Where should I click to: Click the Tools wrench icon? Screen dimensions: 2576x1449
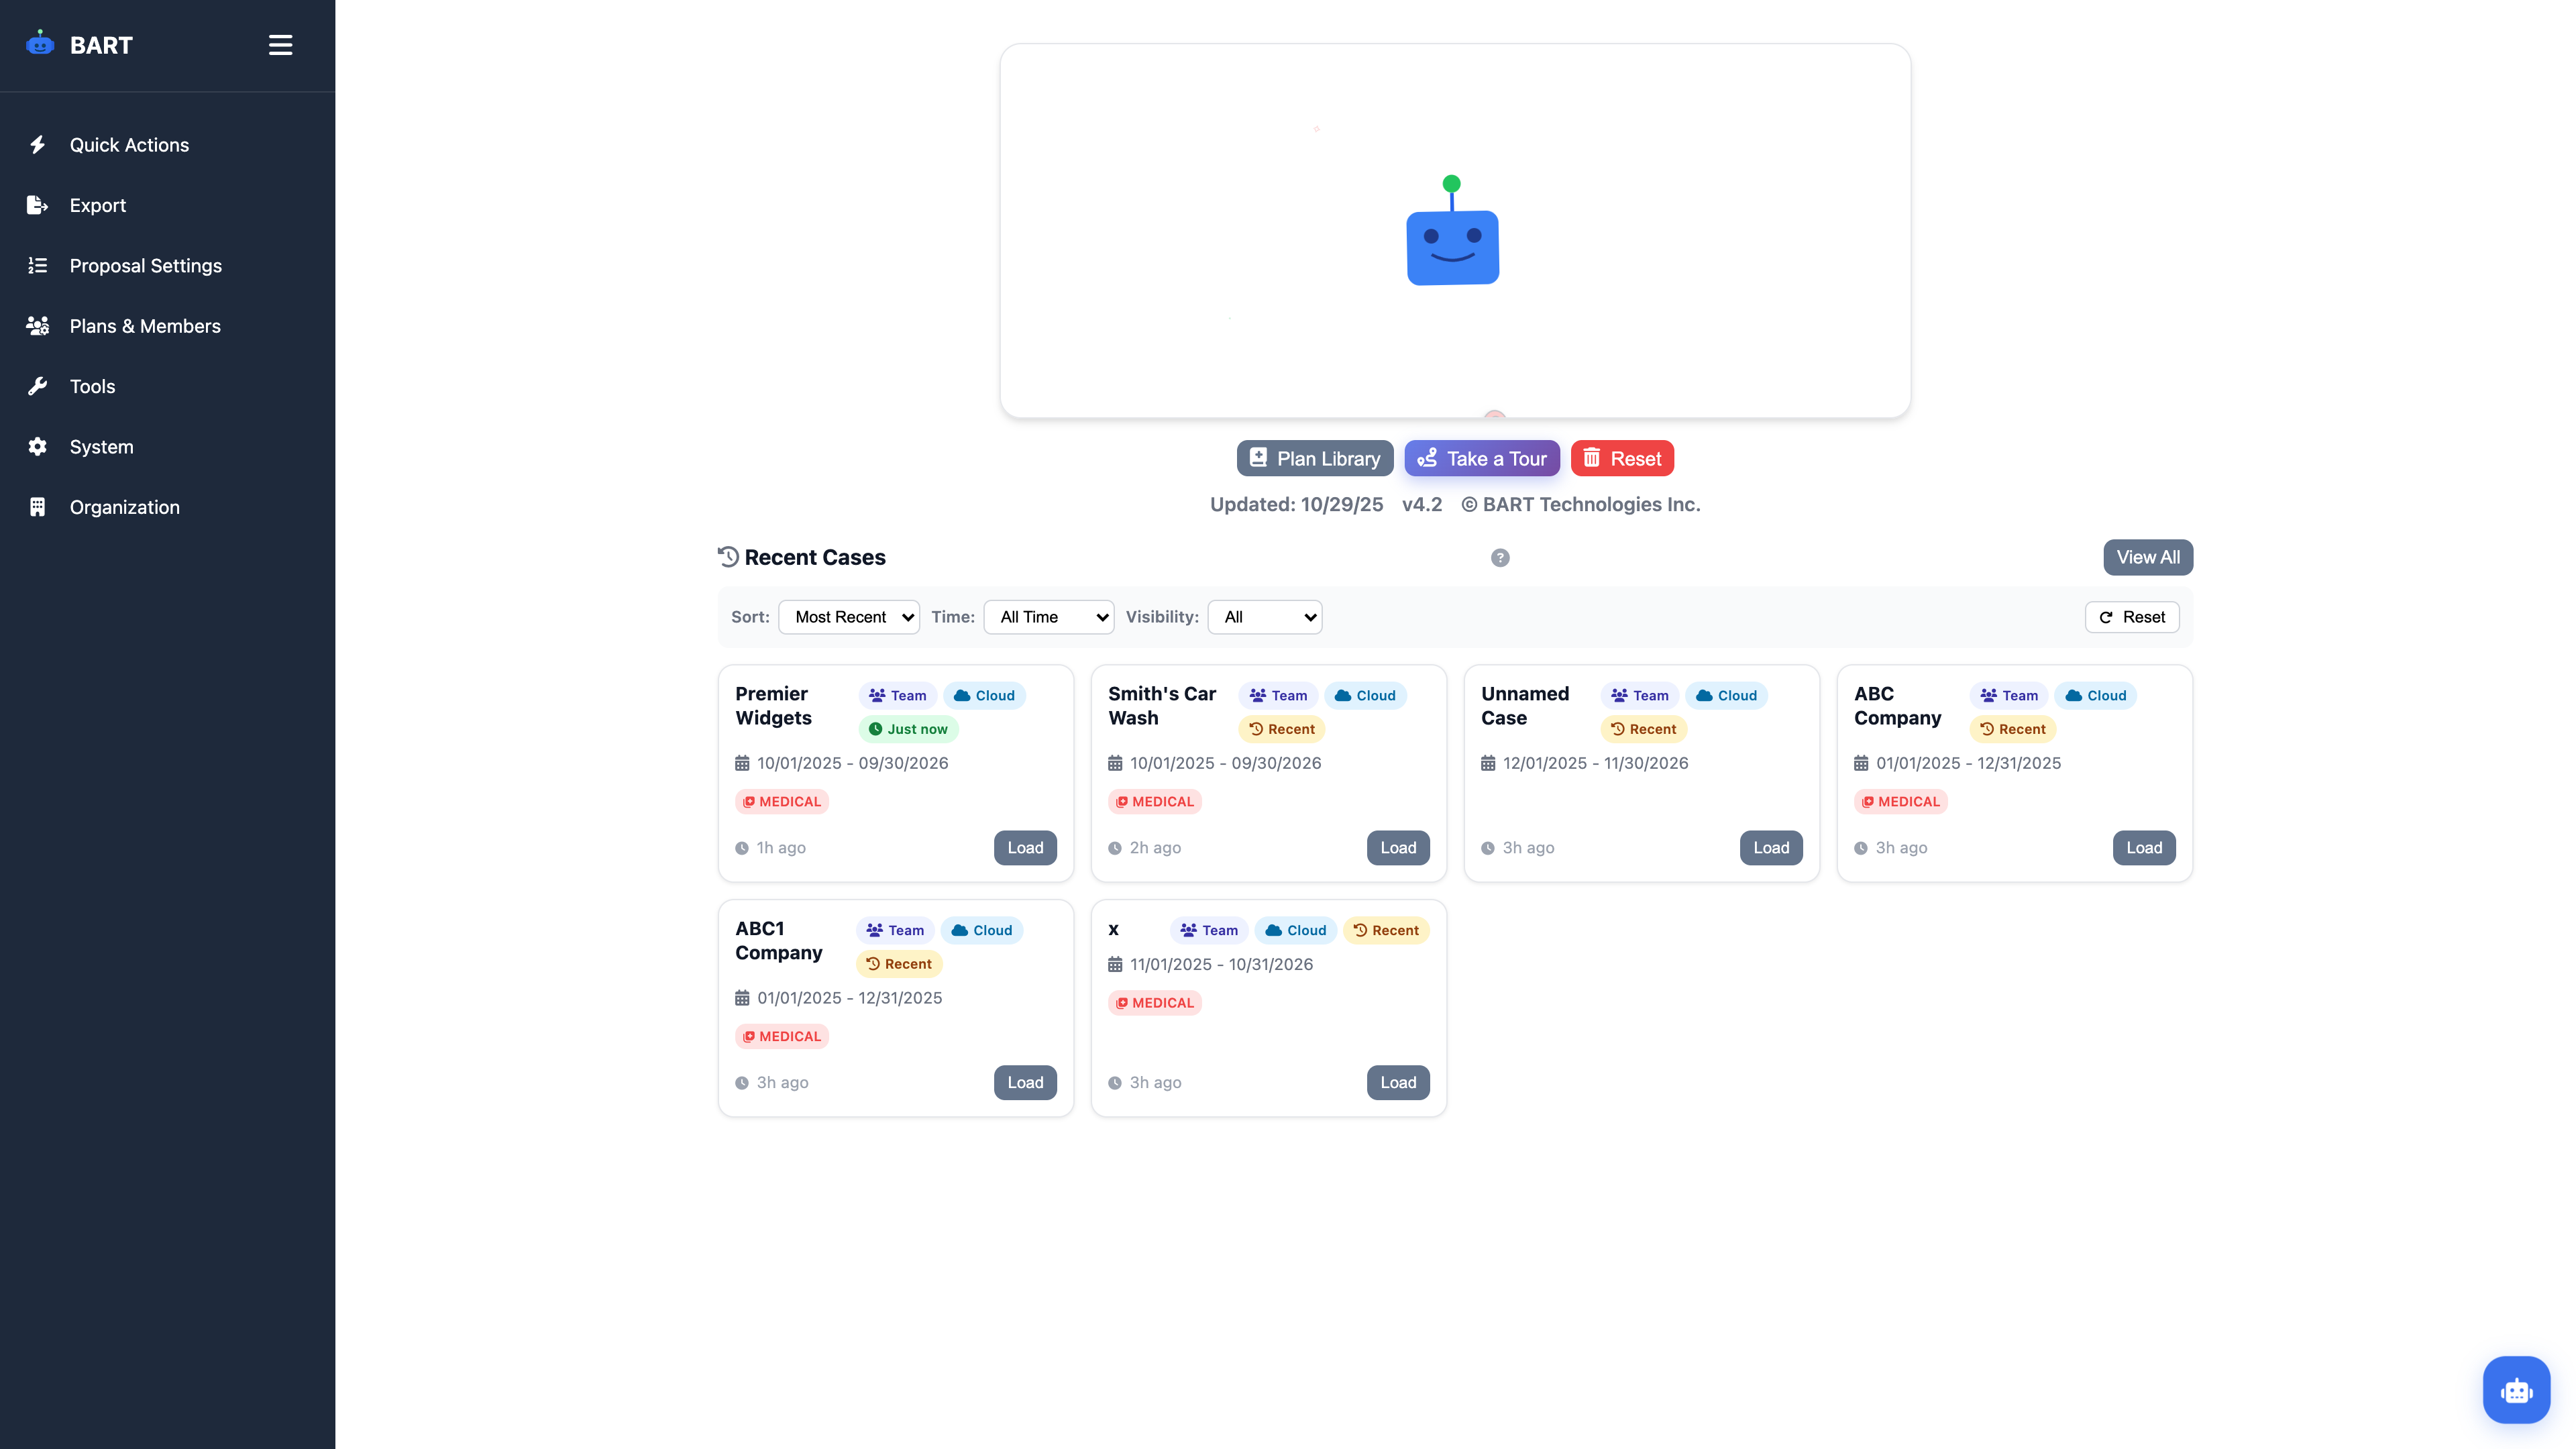pyautogui.click(x=37, y=386)
